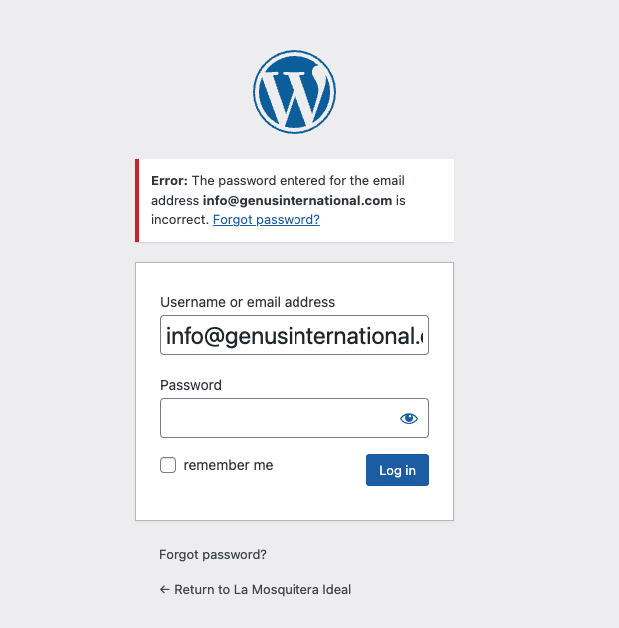Click the "remember me" label text
Image resolution: width=619 pixels, height=628 pixels.
click(228, 465)
